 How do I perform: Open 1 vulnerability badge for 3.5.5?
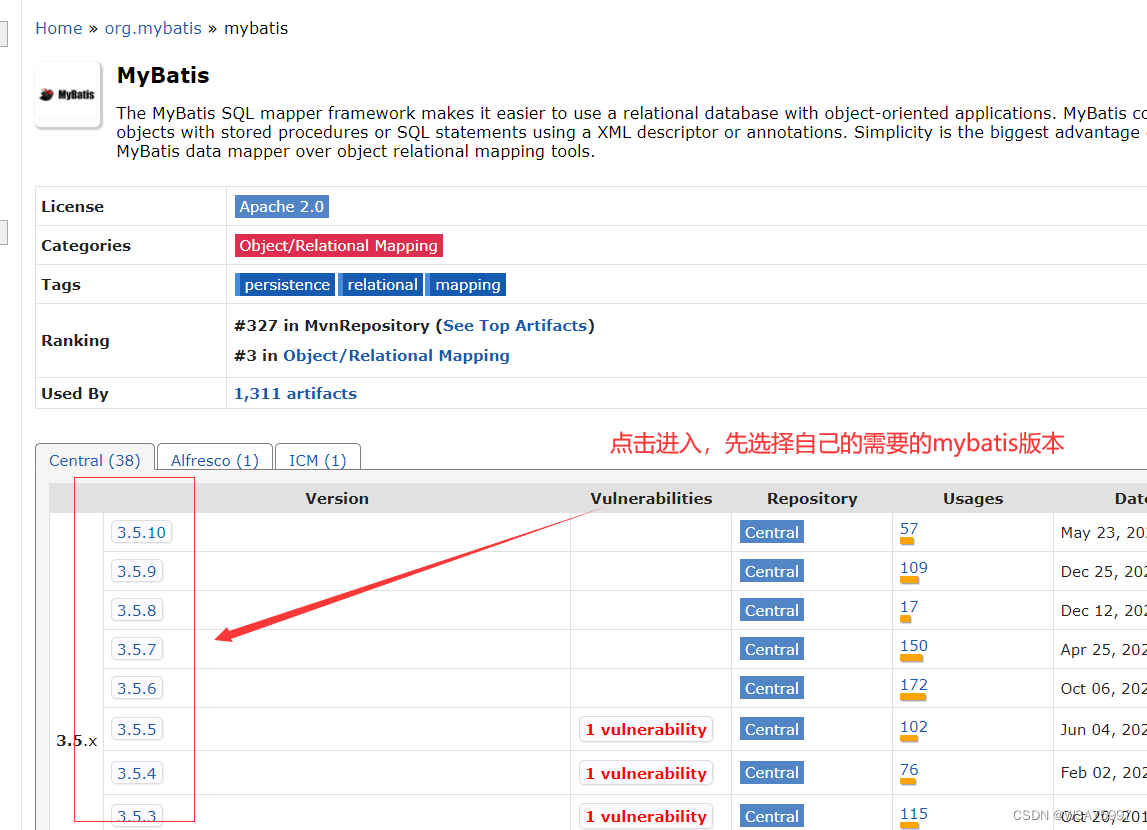coord(646,729)
